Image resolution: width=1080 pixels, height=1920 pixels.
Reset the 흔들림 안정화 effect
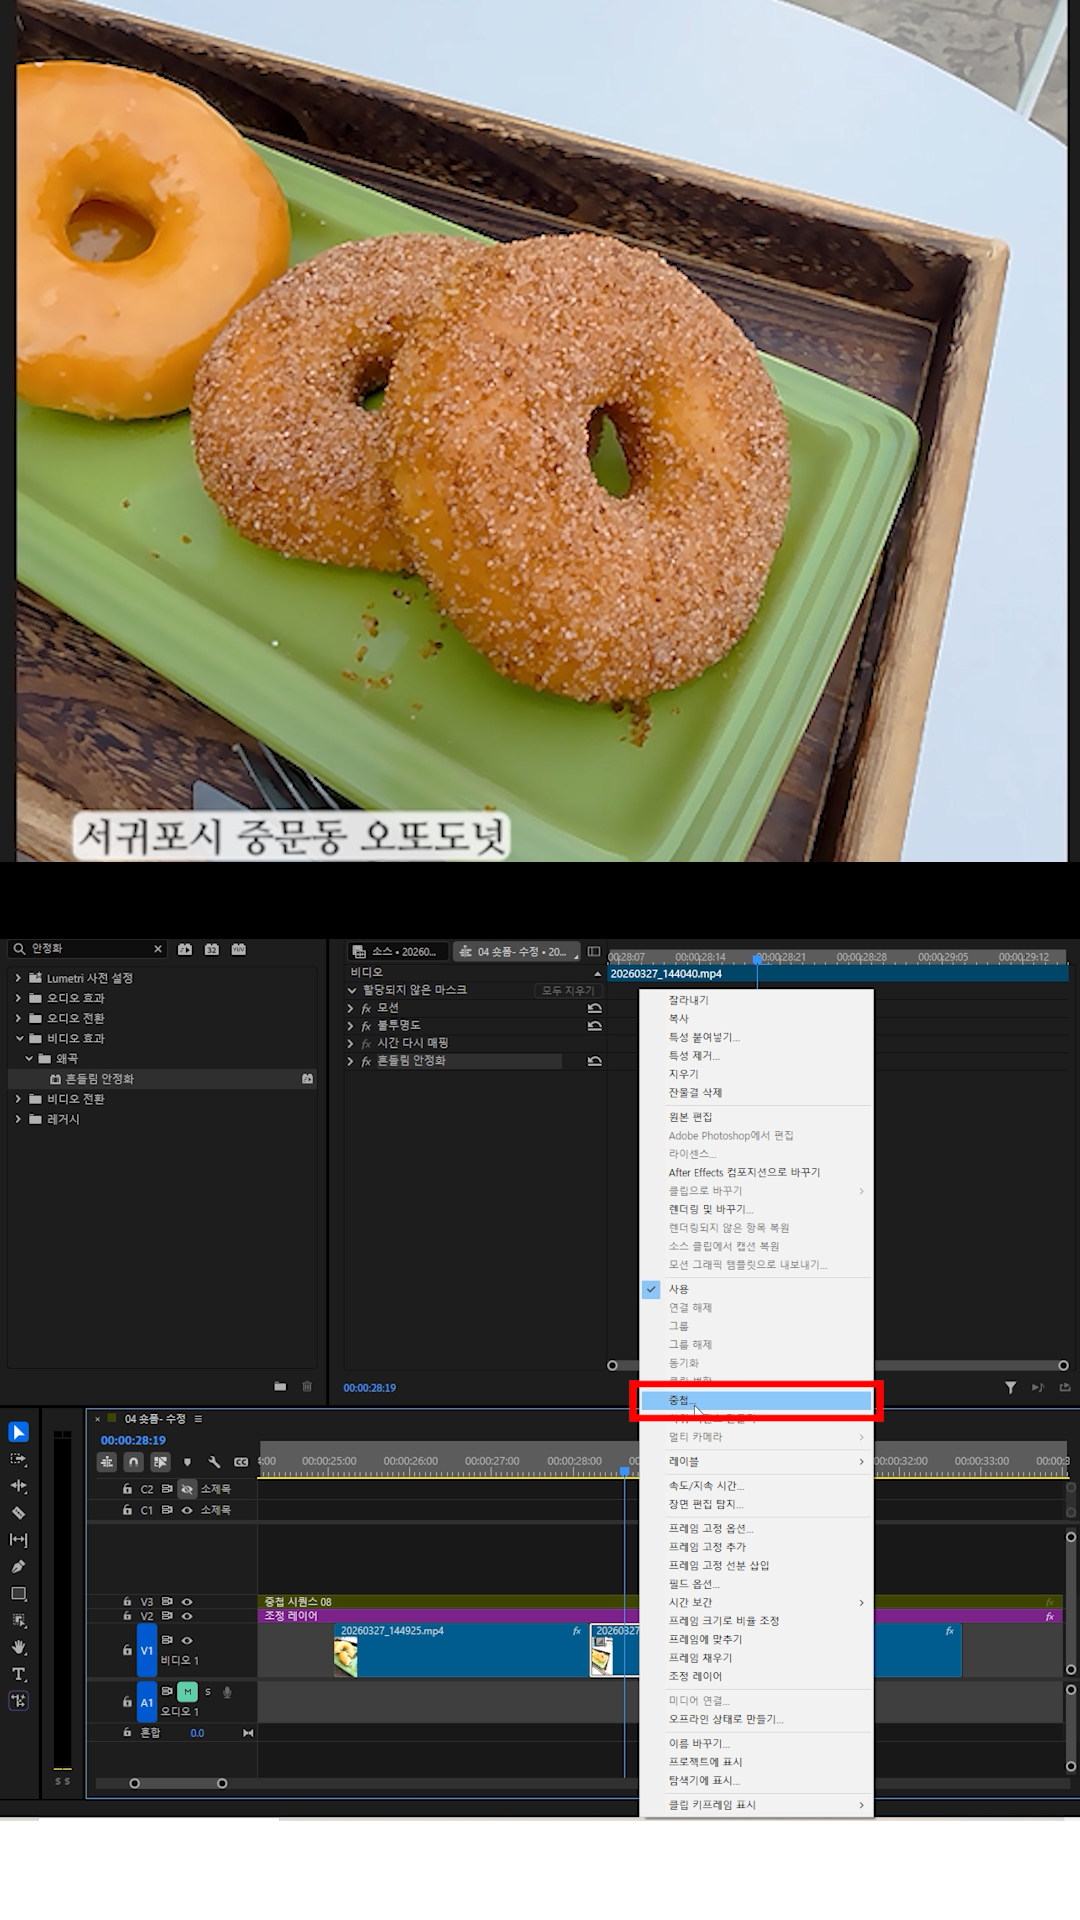point(595,1061)
